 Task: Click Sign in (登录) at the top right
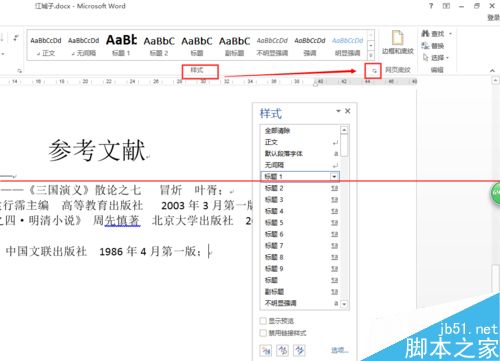493,18
